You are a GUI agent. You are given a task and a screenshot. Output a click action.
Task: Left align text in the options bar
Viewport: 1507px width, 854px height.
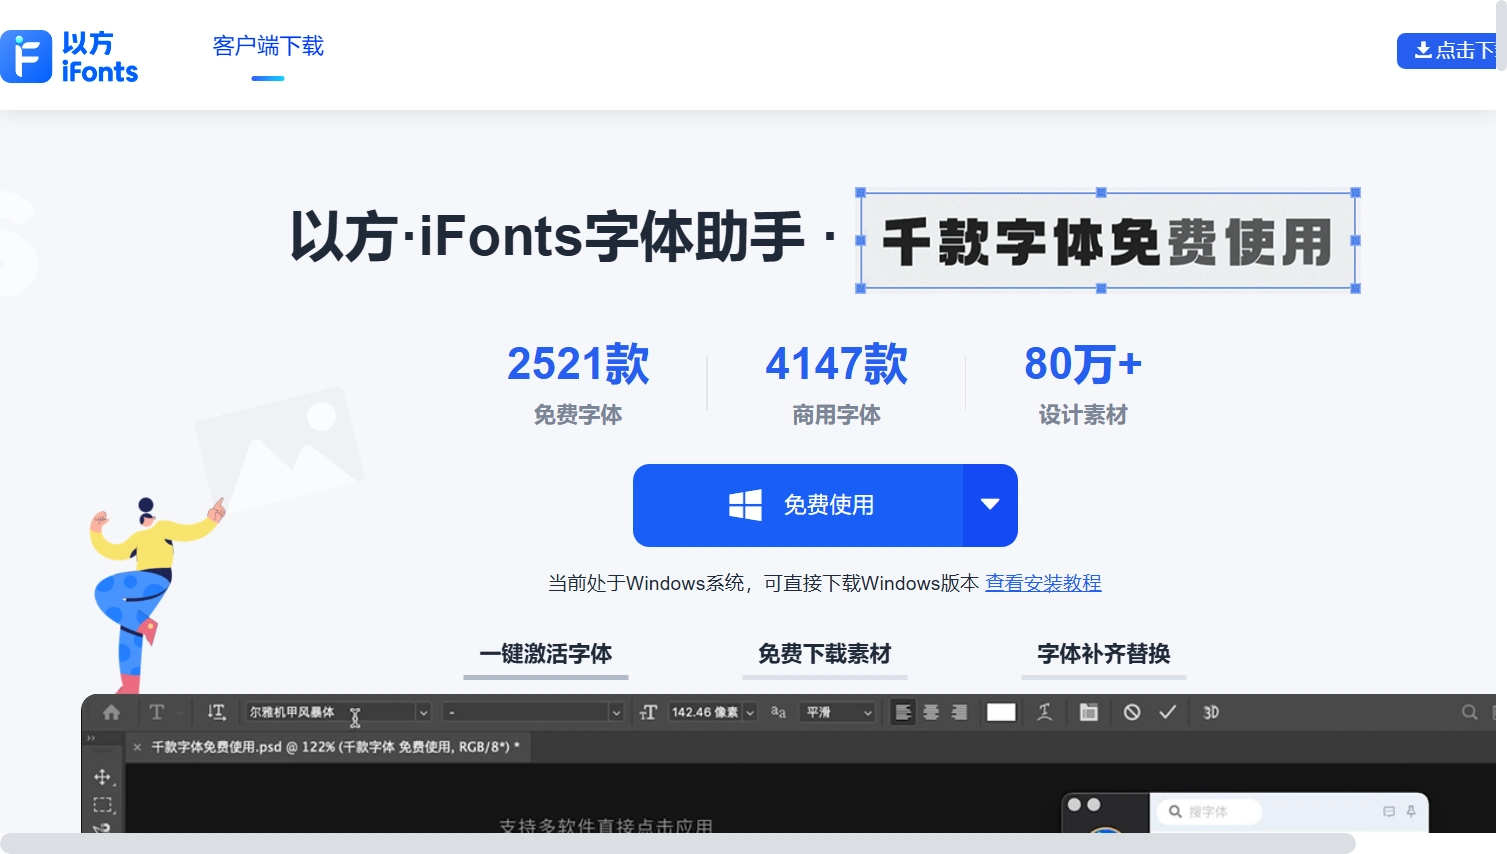903,712
